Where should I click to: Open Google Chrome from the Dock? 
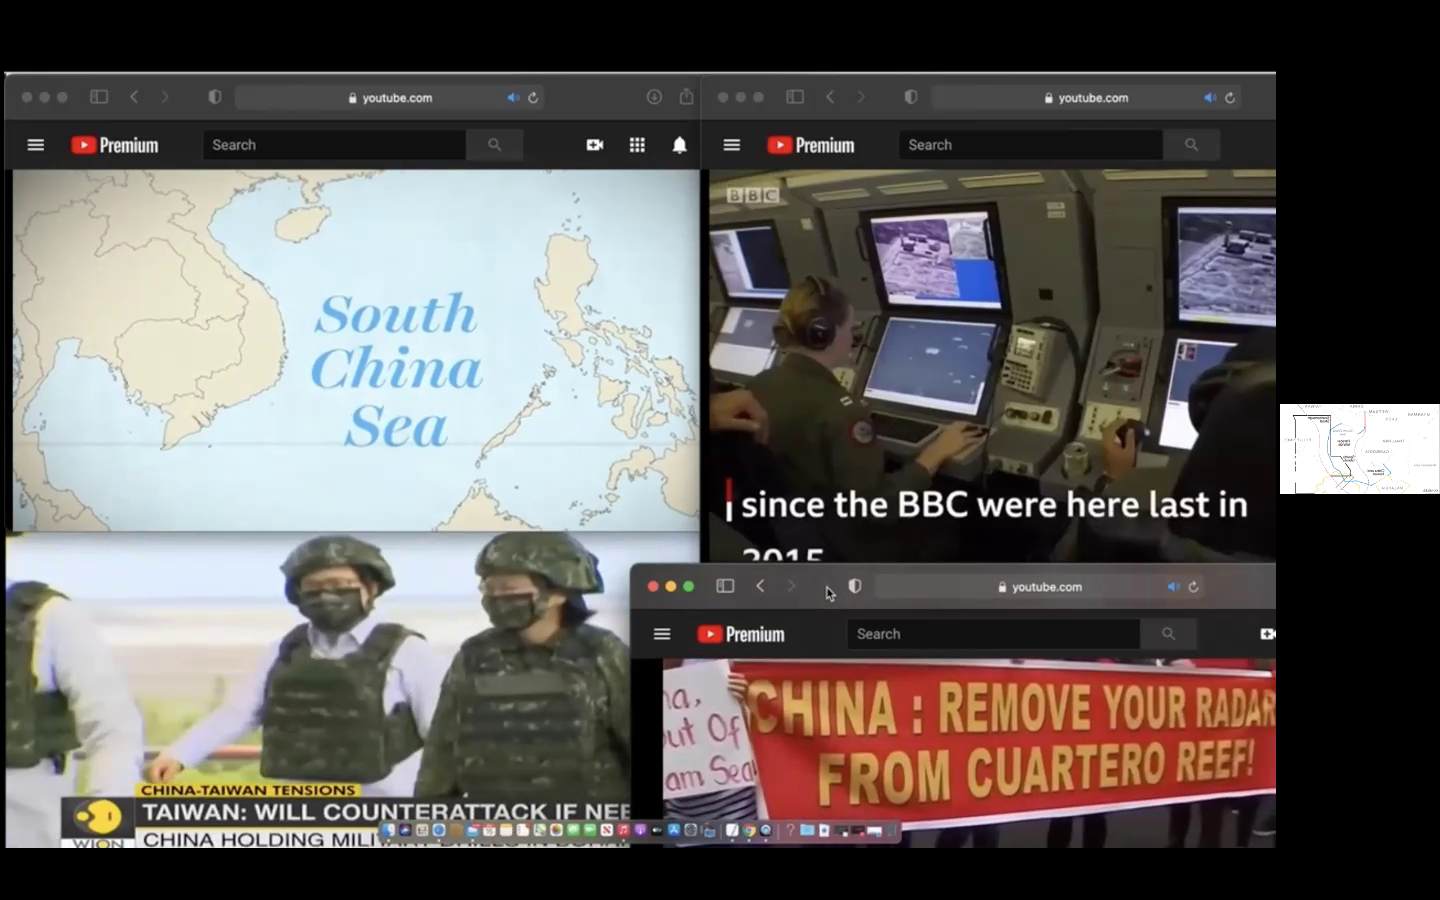[x=749, y=830]
